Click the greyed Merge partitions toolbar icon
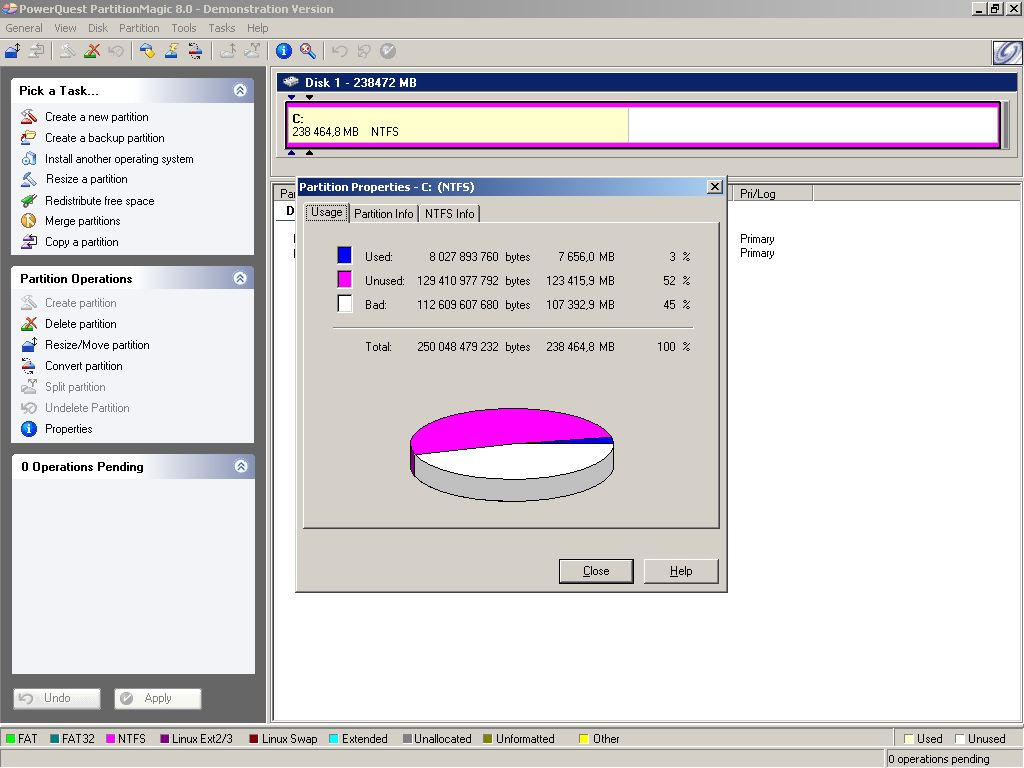 click(227, 51)
